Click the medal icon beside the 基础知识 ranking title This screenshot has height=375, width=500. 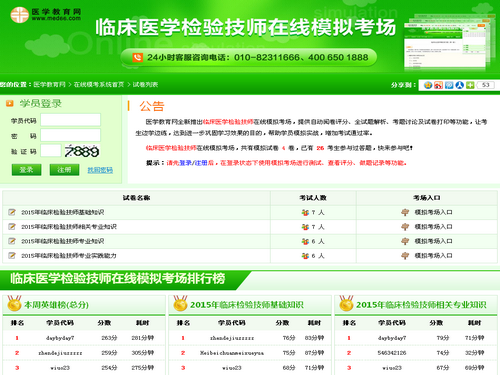pos(180,303)
